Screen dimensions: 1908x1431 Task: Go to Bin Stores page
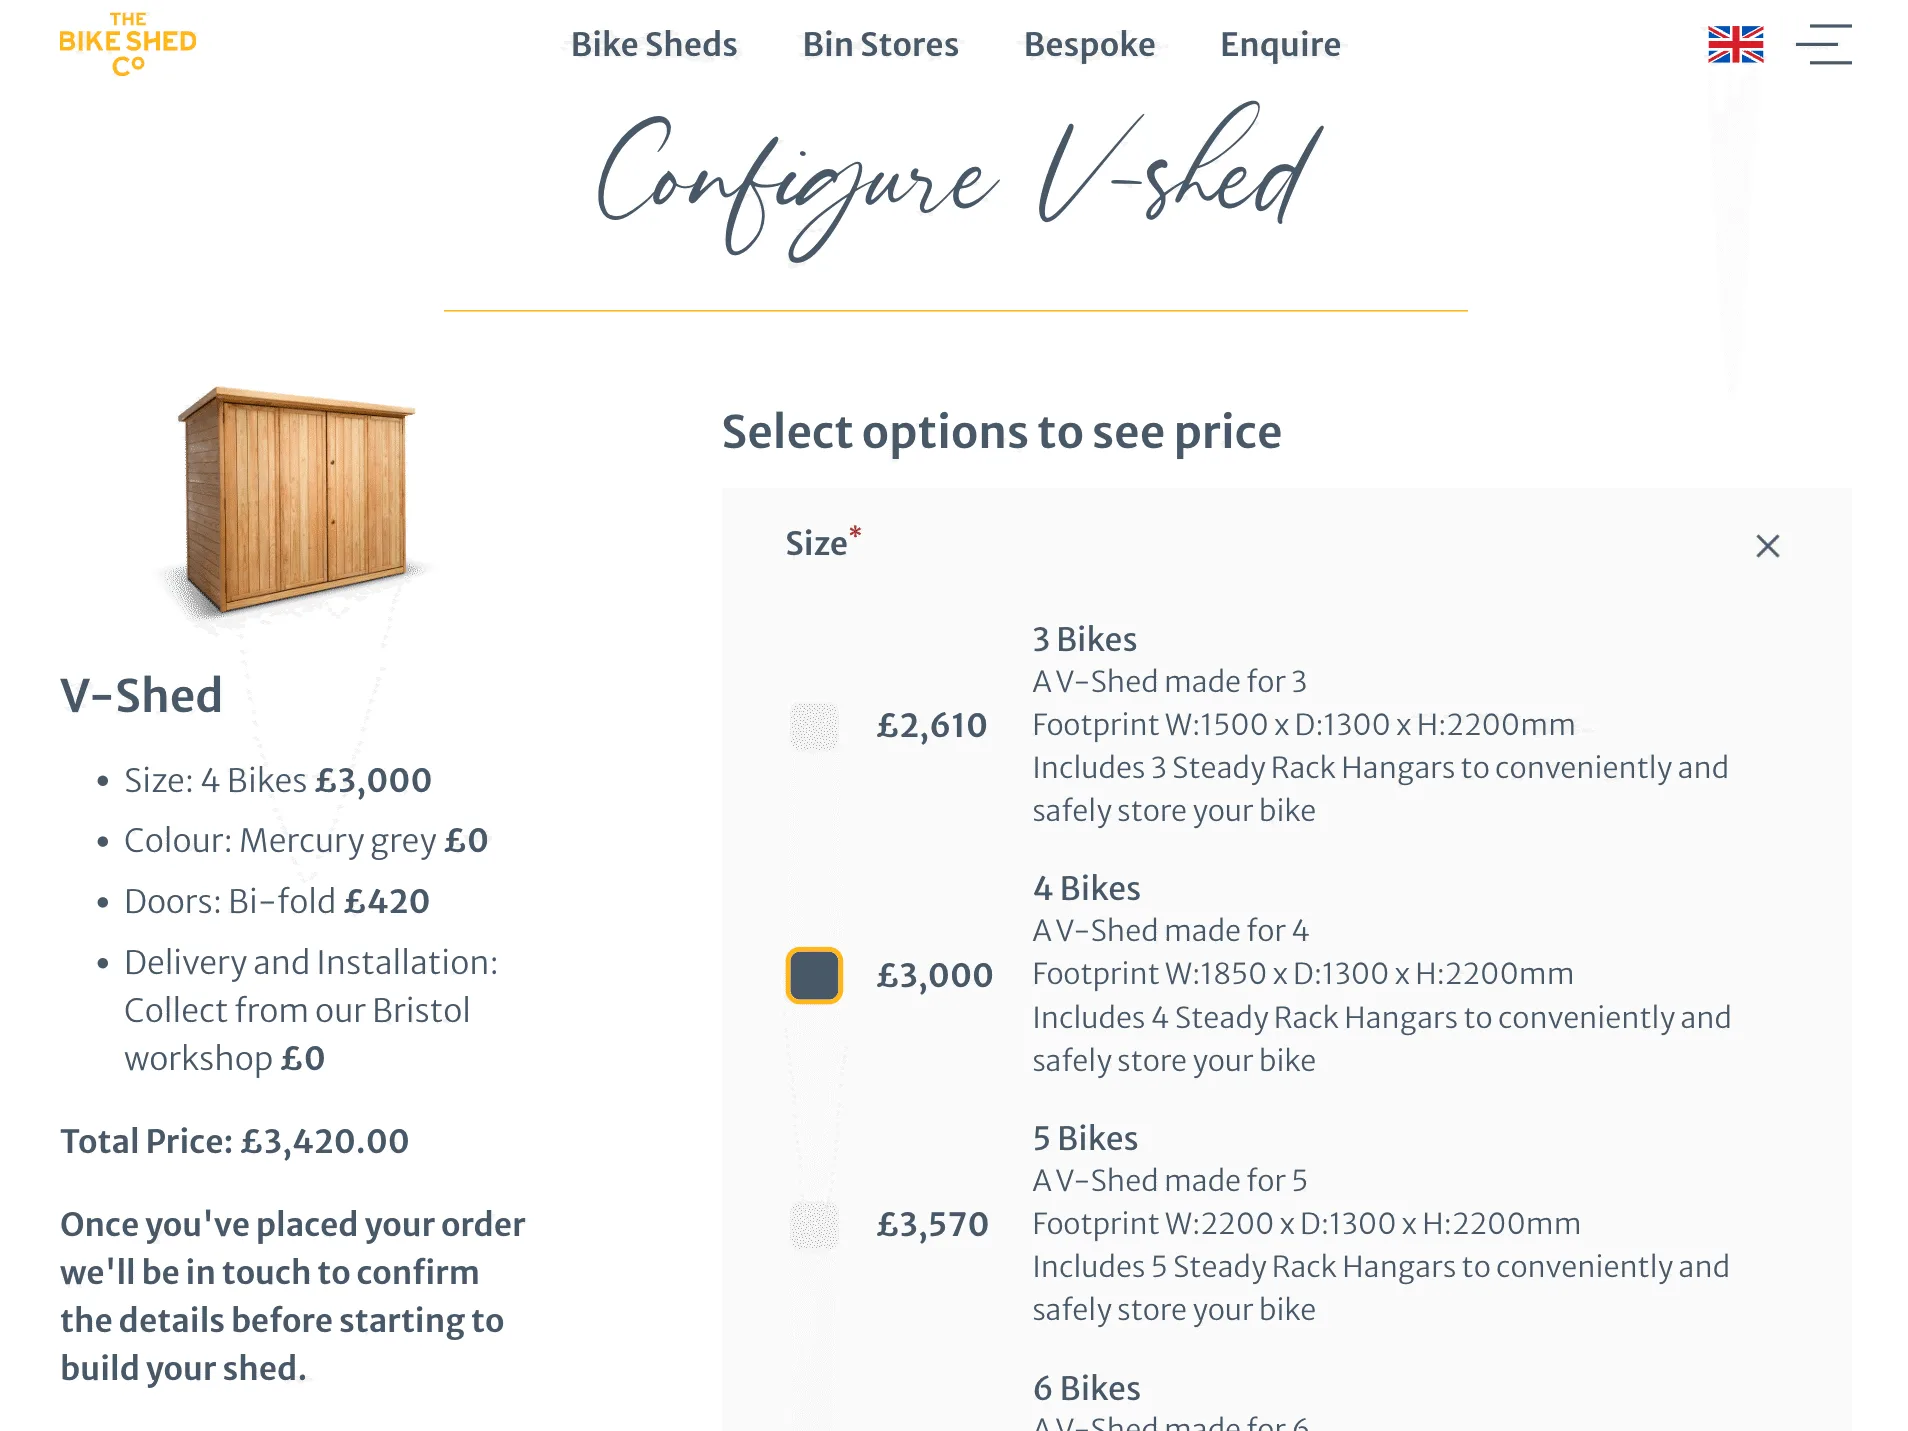coord(880,45)
